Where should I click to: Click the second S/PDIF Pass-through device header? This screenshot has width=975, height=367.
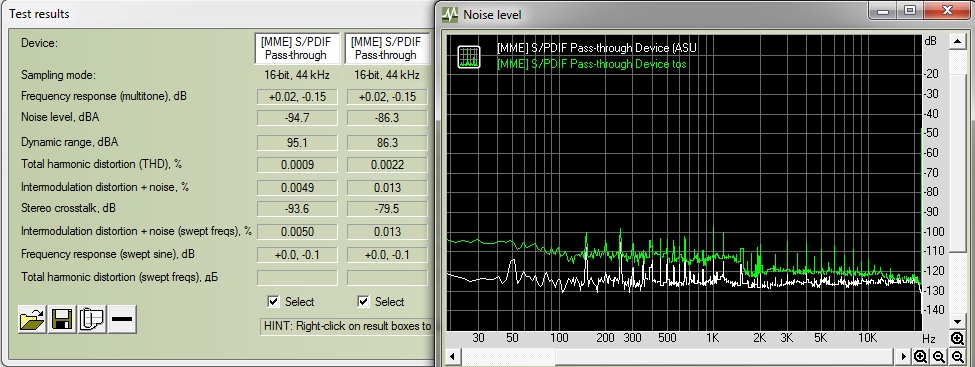point(387,49)
